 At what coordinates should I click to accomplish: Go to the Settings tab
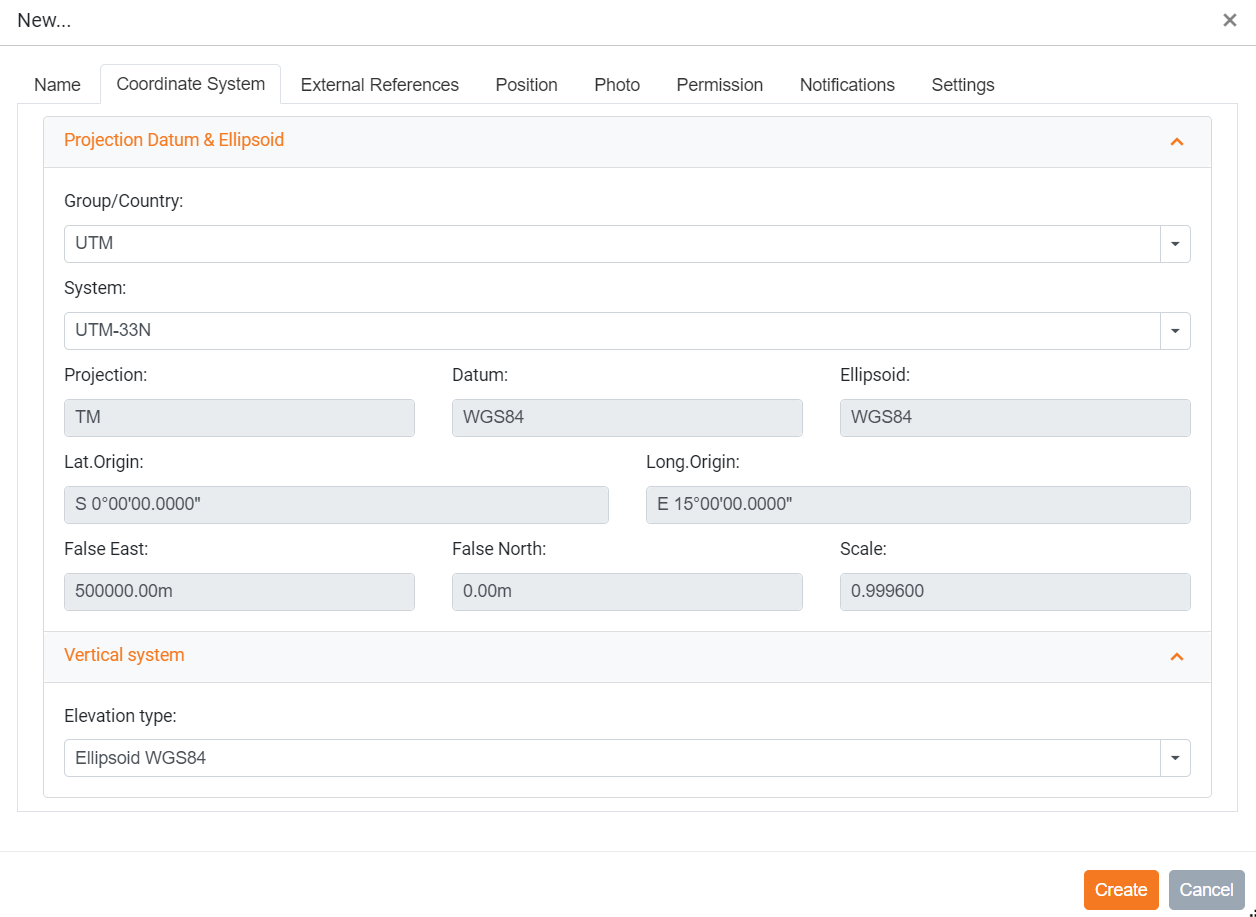coord(962,85)
